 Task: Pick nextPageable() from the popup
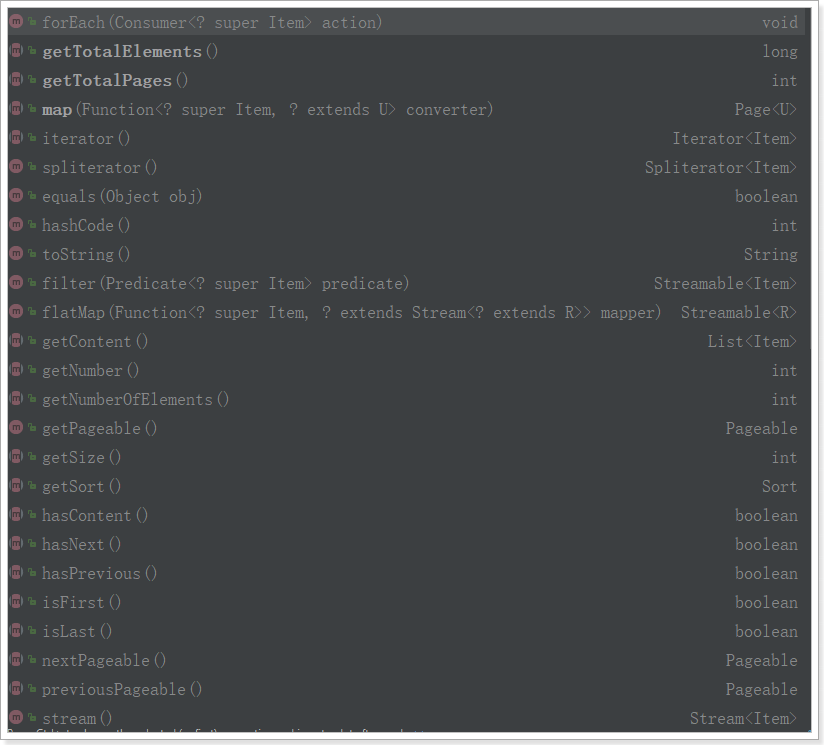[104, 660]
